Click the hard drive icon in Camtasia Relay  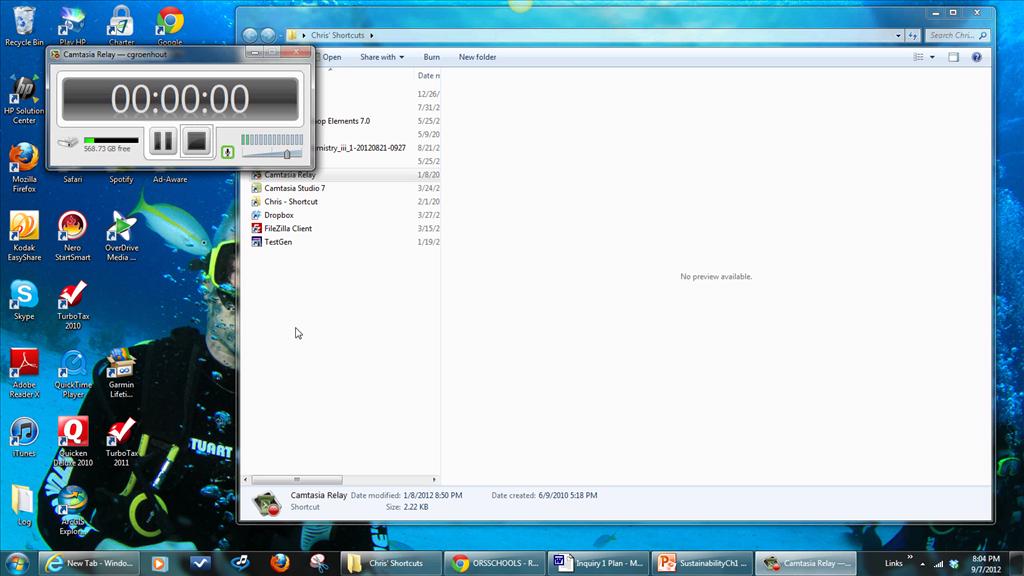click(68, 142)
